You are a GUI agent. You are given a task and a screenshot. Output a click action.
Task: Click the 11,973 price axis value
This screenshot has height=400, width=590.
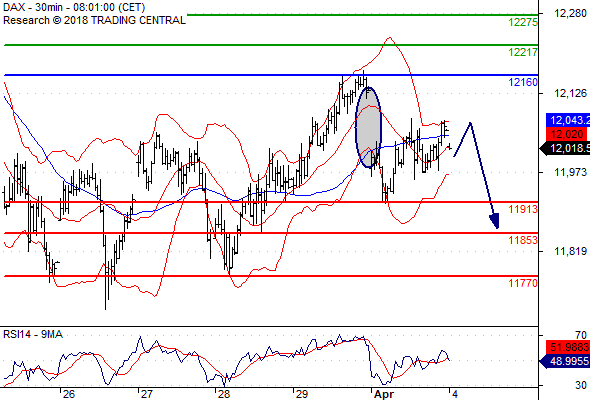pyautogui.click(x=570, y=172)
